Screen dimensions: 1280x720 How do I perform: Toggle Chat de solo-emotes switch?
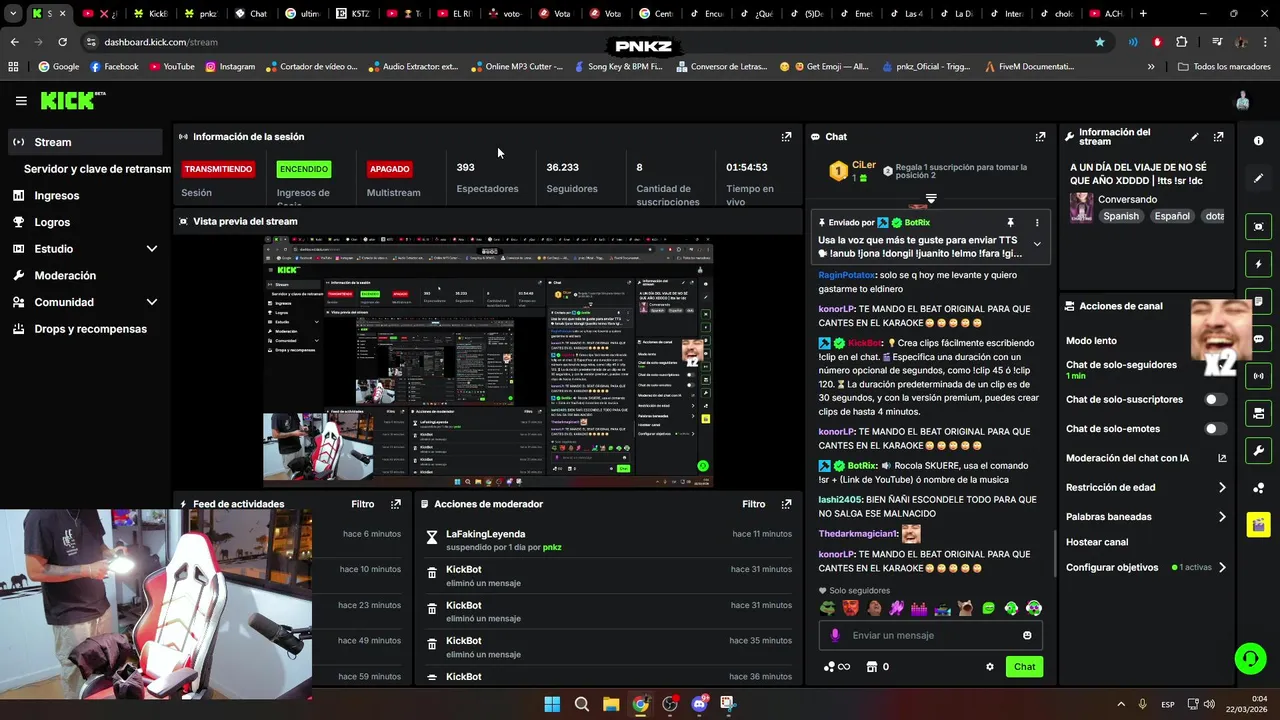tap(1215, 429)
